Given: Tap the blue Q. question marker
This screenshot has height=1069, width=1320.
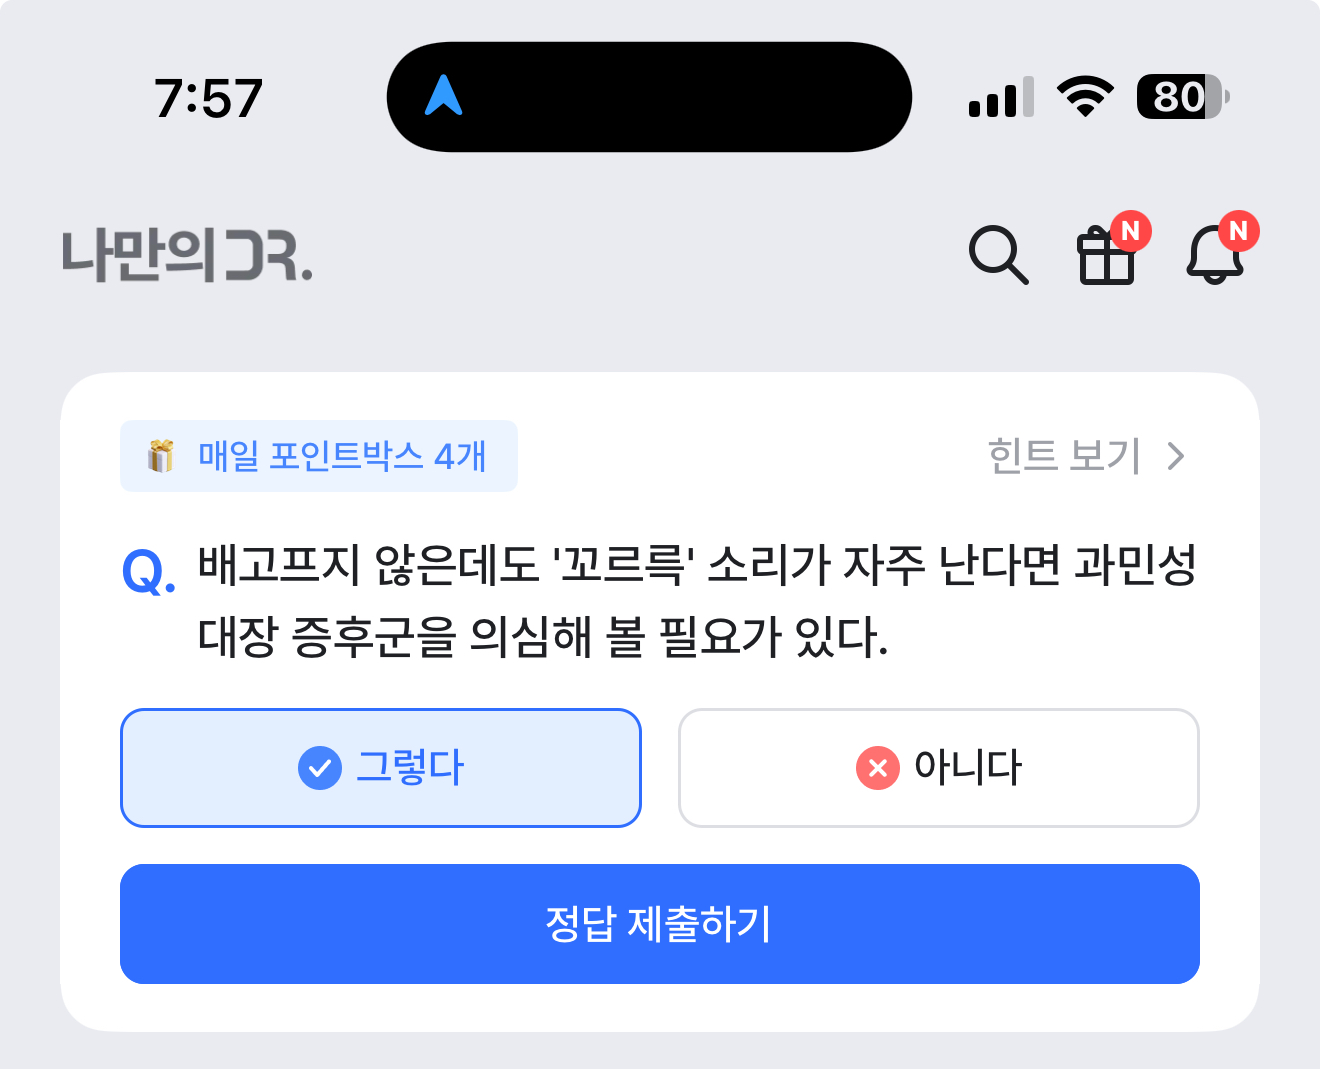Looking at the screenshot, I should [x=149, y=572].
